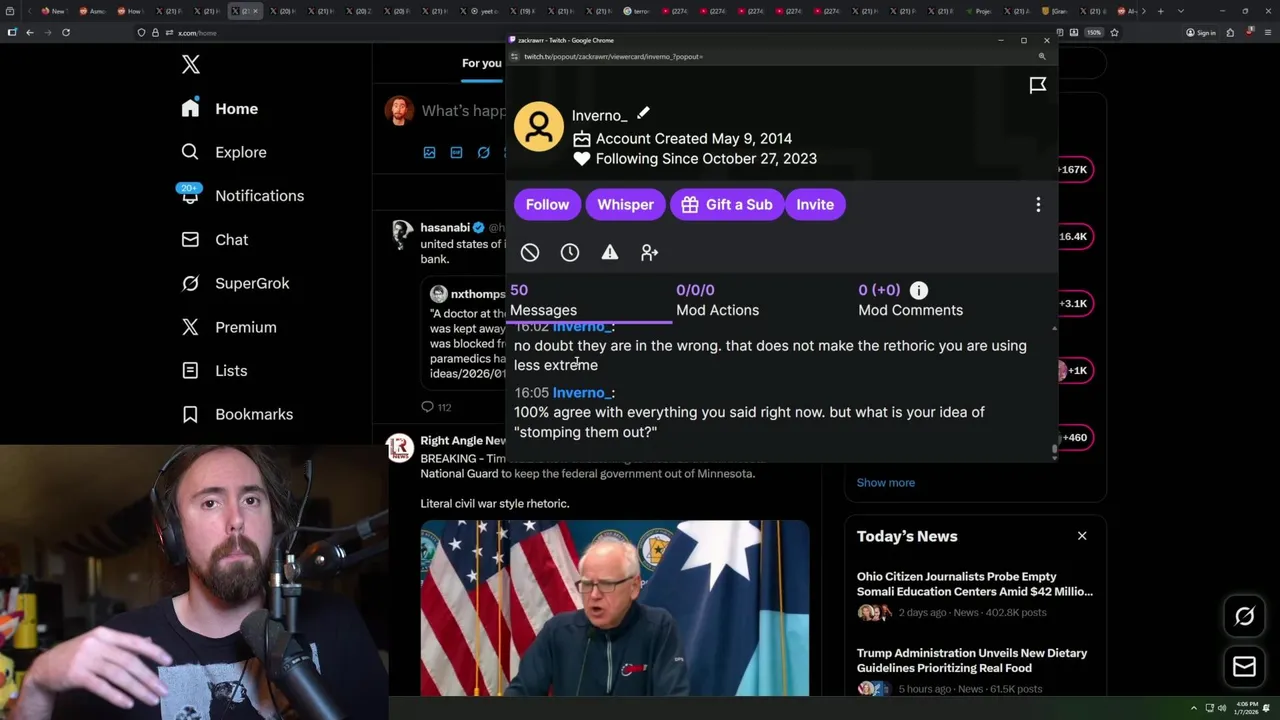This screenshot has height=720, width=1280.
Task: Click the message scrollbar in viewer card
Action: coord(1054,451)
